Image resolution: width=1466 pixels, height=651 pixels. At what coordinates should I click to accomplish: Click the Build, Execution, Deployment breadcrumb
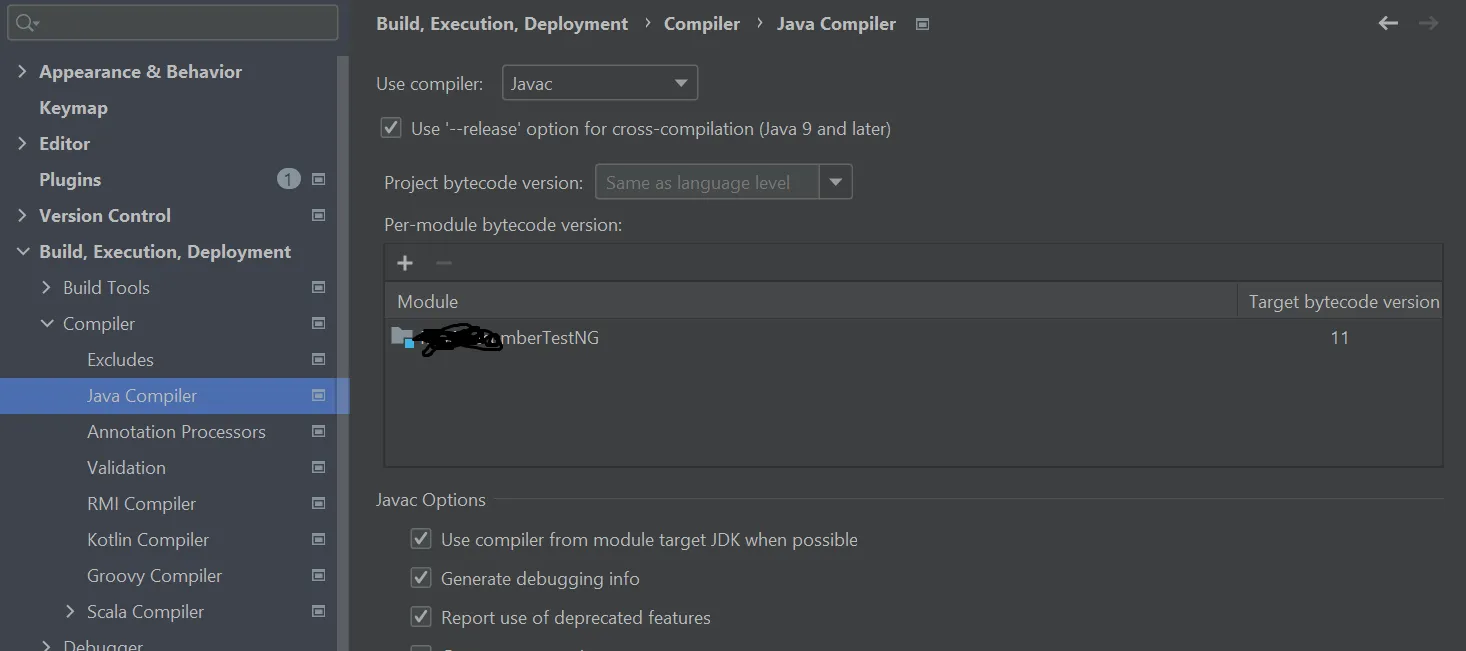point(502,24)
